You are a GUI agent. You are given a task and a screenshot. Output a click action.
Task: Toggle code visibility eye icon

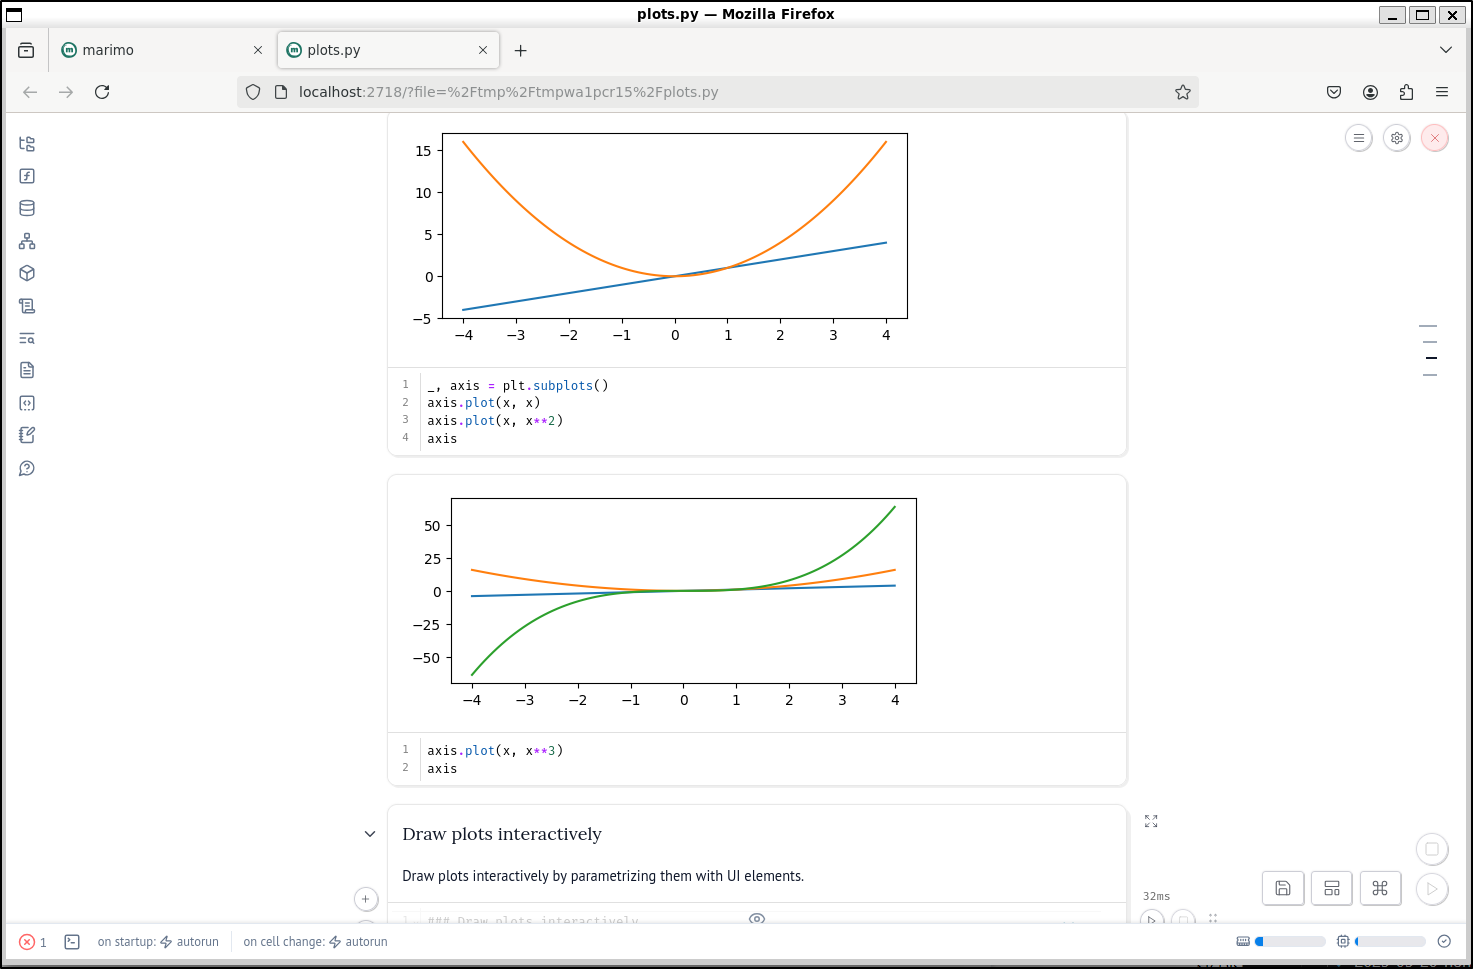click(x=757, y=918)
